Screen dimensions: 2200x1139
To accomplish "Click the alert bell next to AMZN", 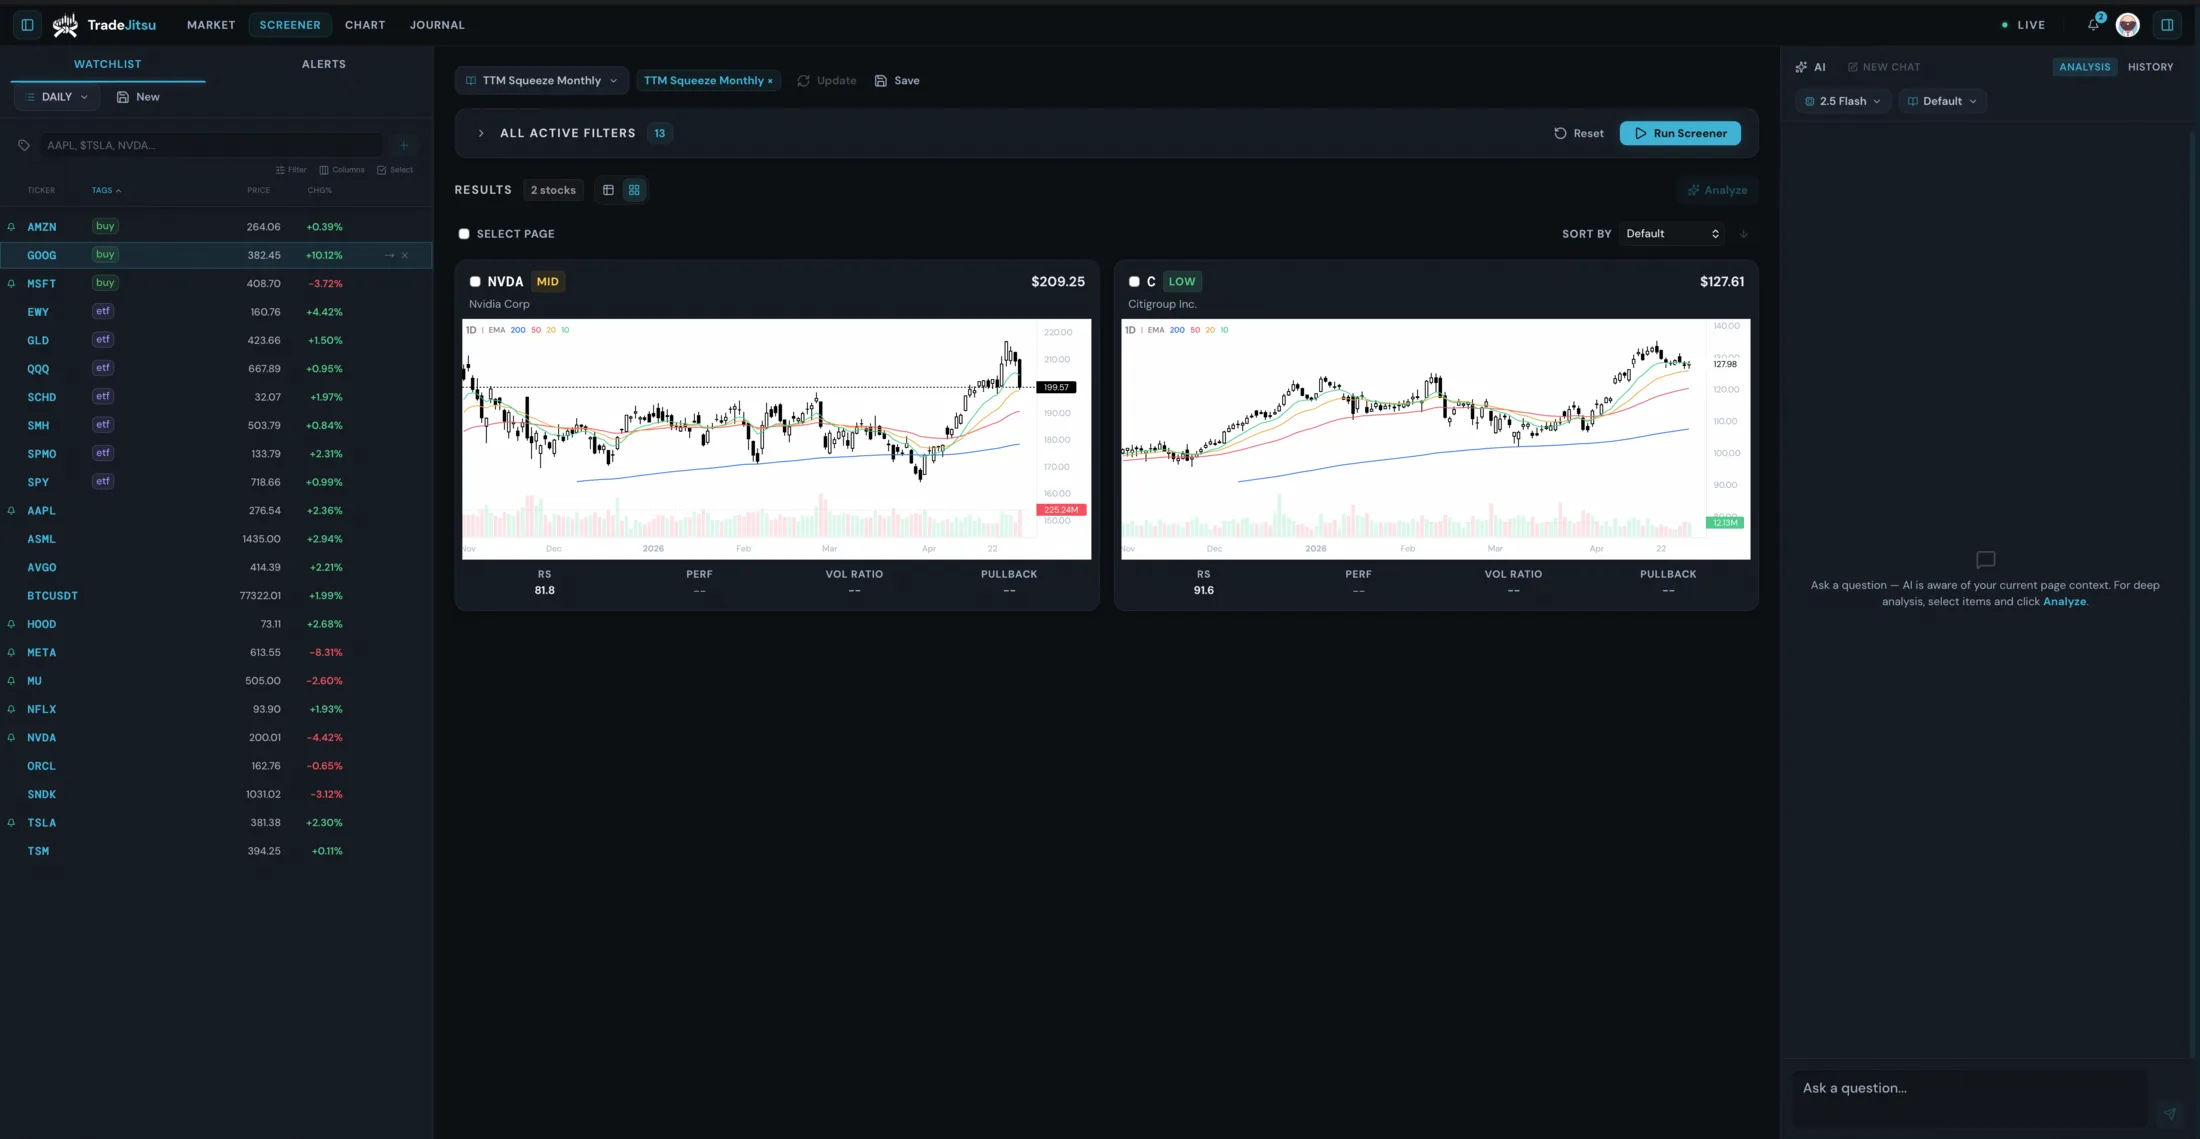I will 11,227.
